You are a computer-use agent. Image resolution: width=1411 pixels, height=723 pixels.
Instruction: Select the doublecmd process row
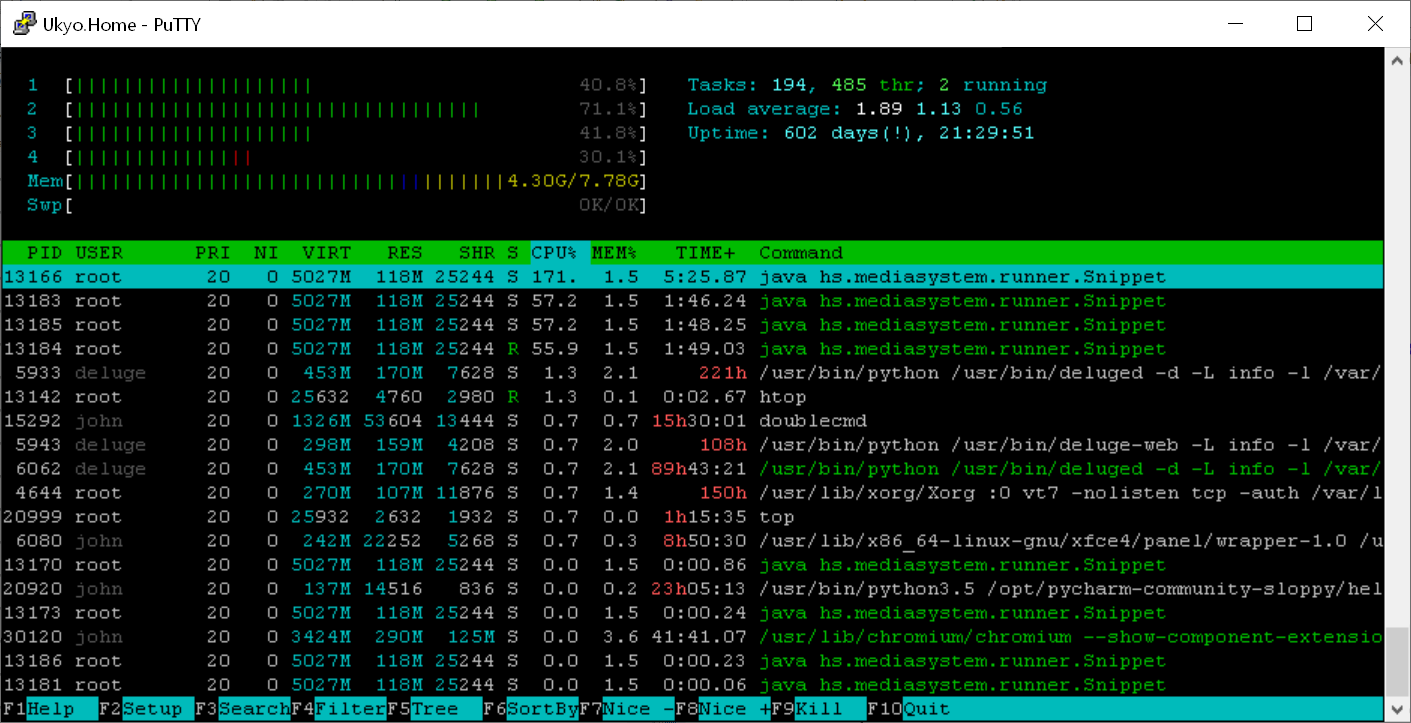(x=693, y=421)
